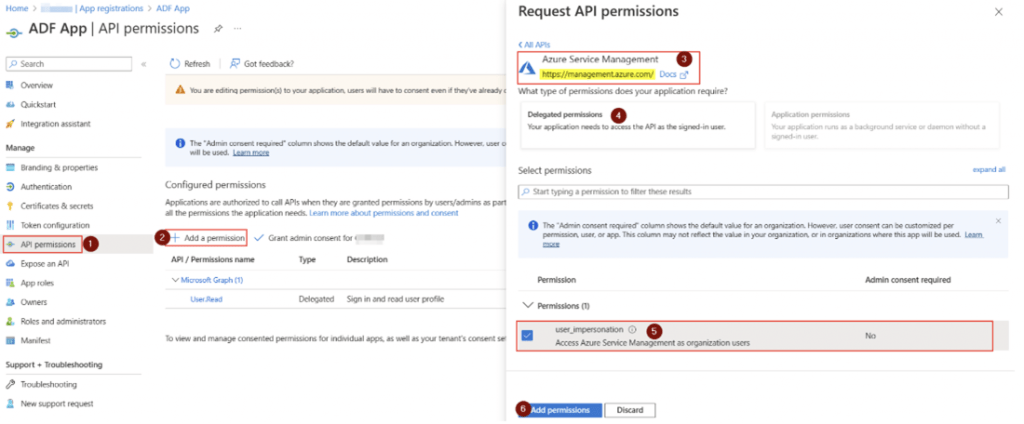Open the Overview sidebar item
The width and height of the screenshot is (1024, 424).
pyautogui.click(x=37, y=86)
